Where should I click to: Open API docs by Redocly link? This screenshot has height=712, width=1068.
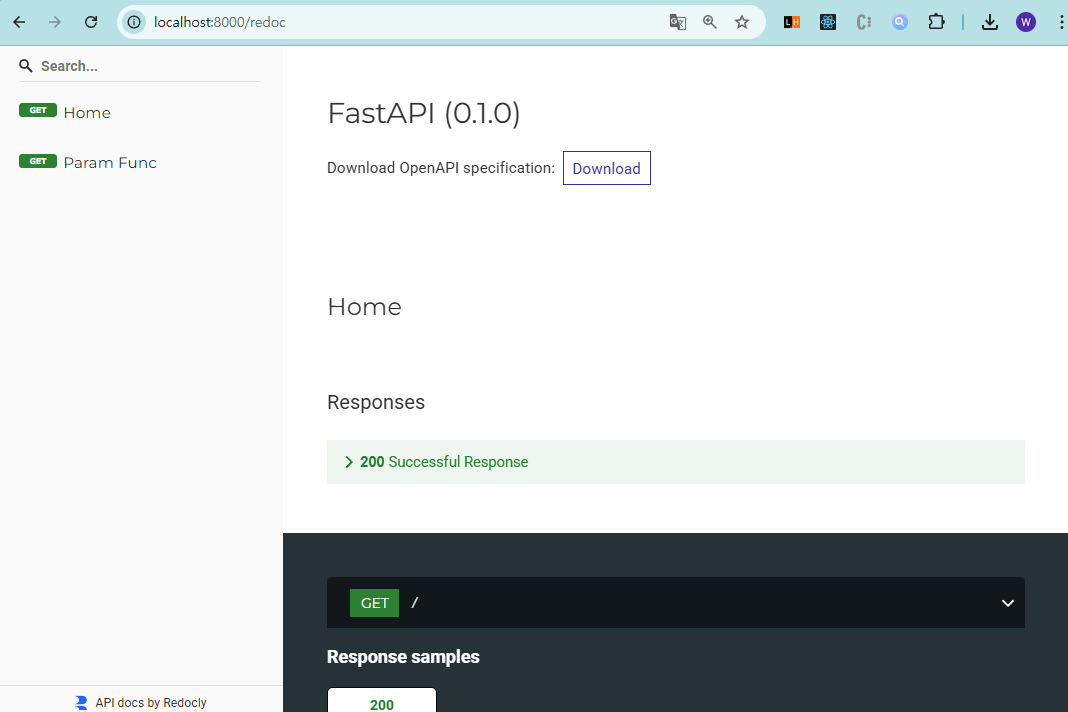[x=151, y=702]
